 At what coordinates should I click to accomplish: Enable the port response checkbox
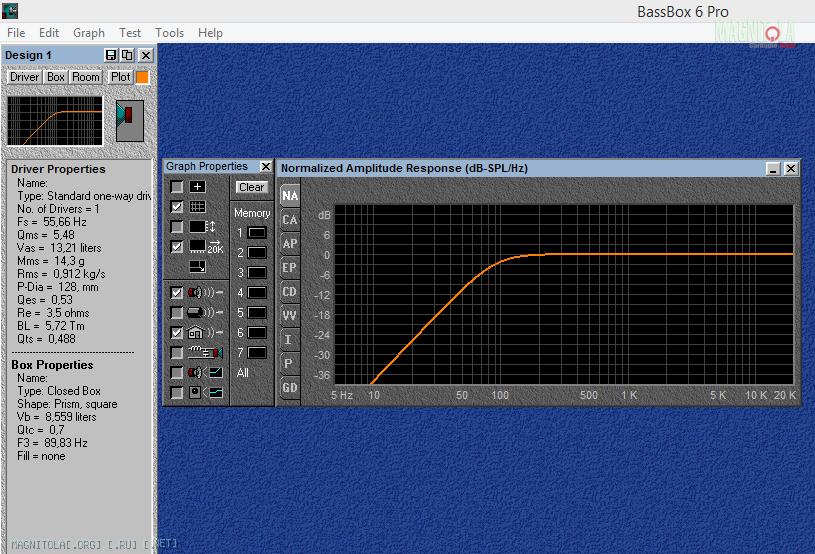pyautogui.click(x=177, y=312)
